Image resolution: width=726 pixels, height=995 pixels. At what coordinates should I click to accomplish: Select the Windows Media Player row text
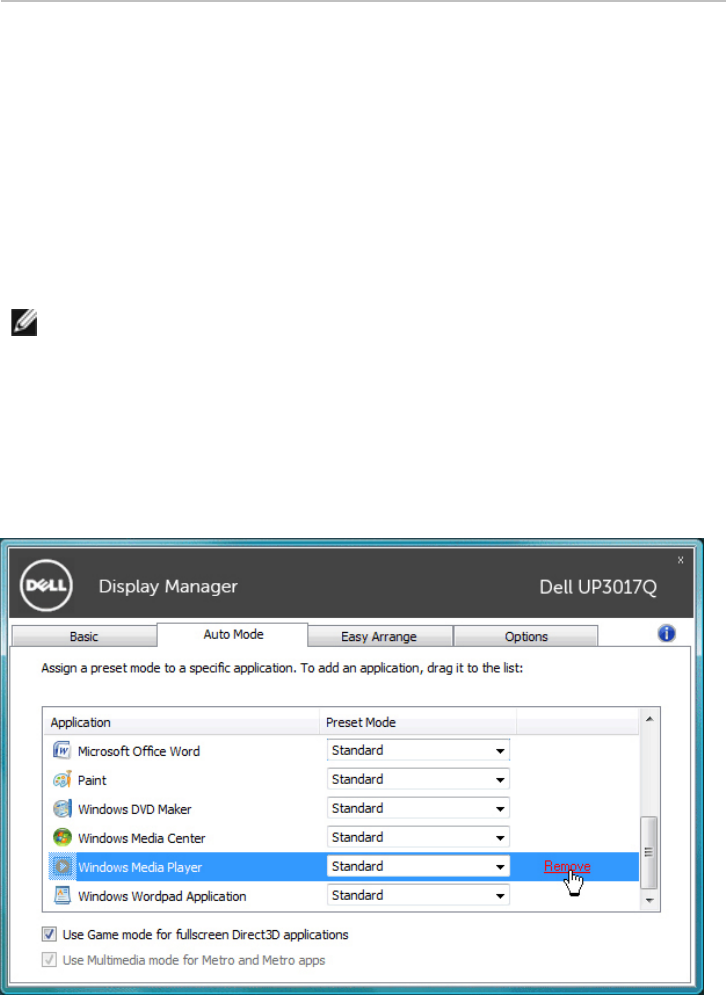click(x=140, y=867)
